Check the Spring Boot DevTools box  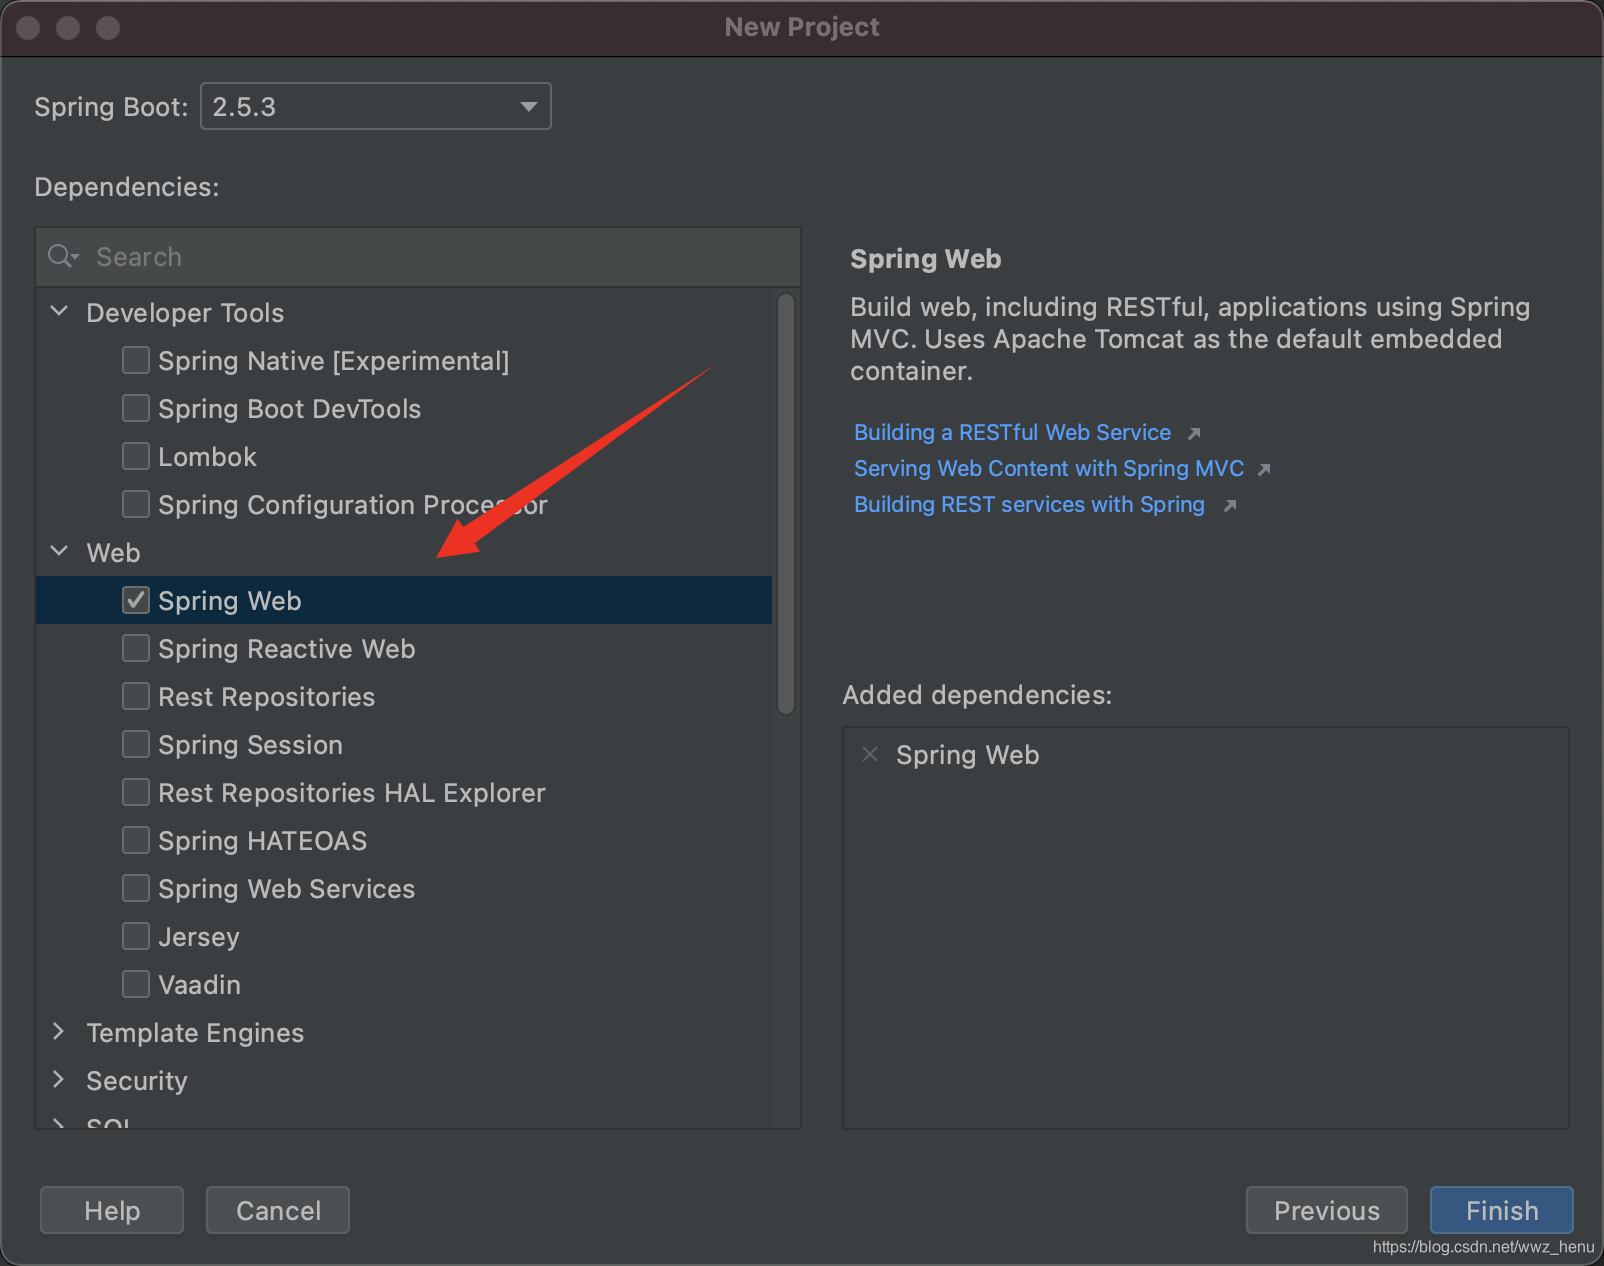click(136, 408)
